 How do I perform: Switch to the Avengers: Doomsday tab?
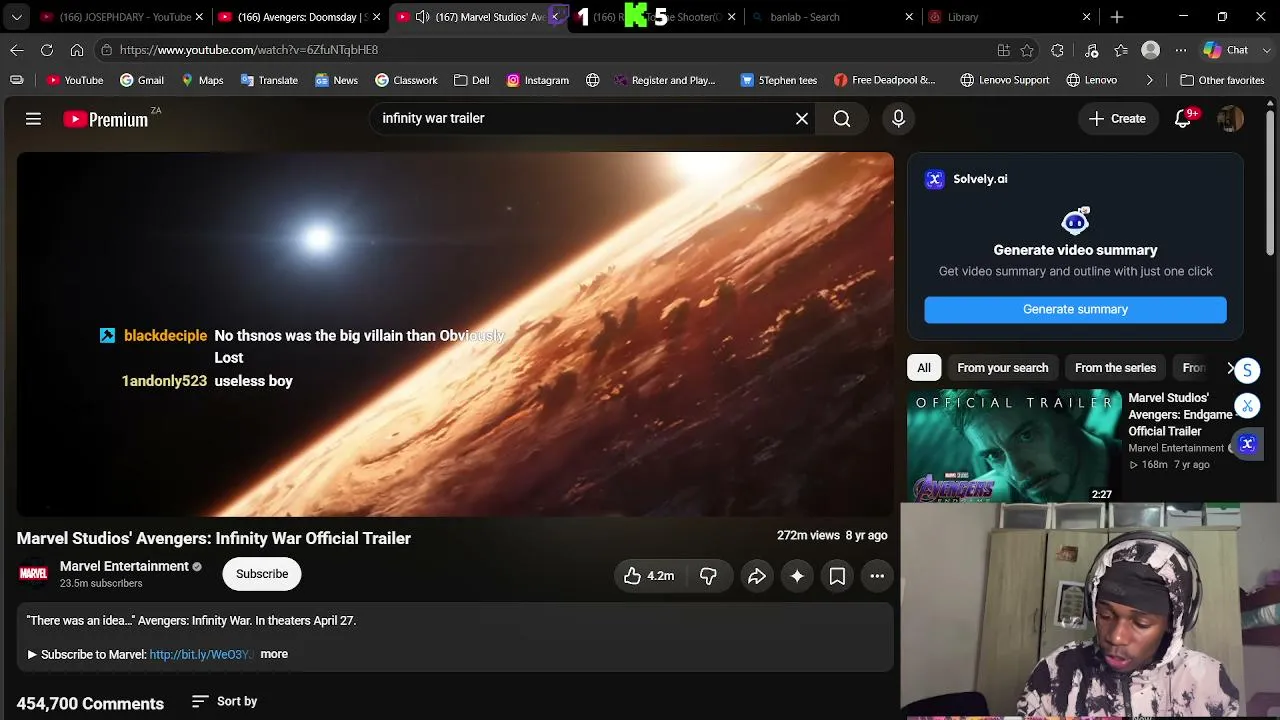[297, 17]
